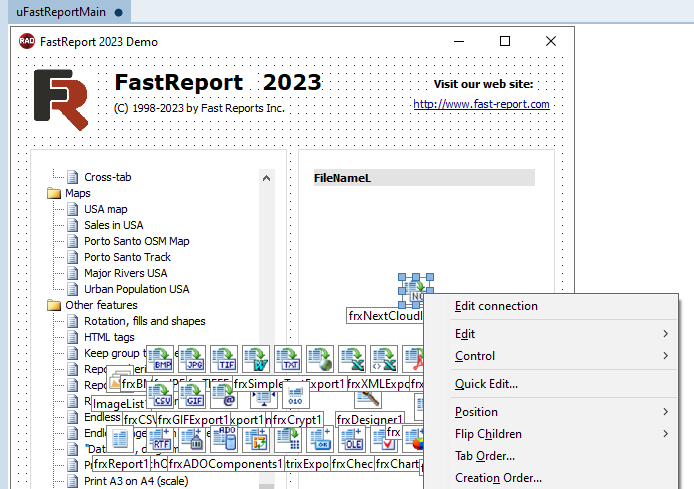Click the www.fast-report.com link
The height and width of the screenshot is (489, 694).
point(481,104)
